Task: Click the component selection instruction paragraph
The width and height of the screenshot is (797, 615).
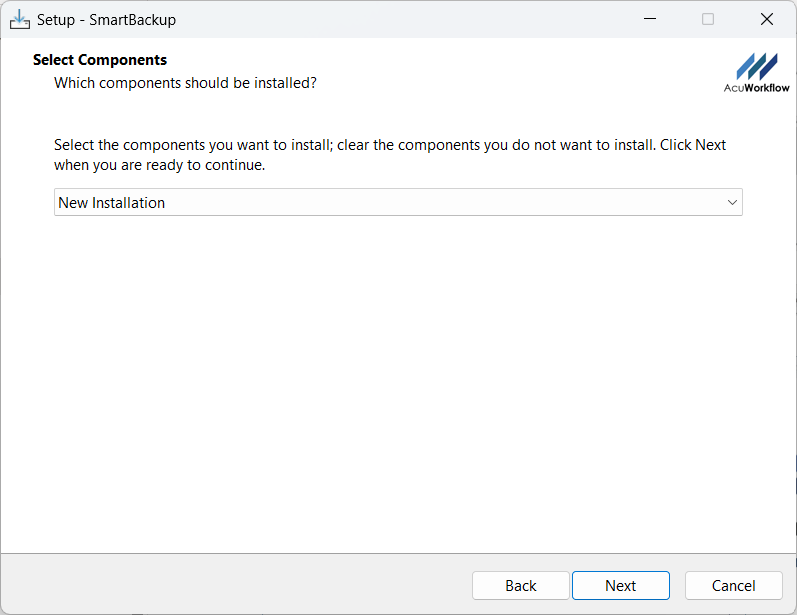Action: click(390, 155)
